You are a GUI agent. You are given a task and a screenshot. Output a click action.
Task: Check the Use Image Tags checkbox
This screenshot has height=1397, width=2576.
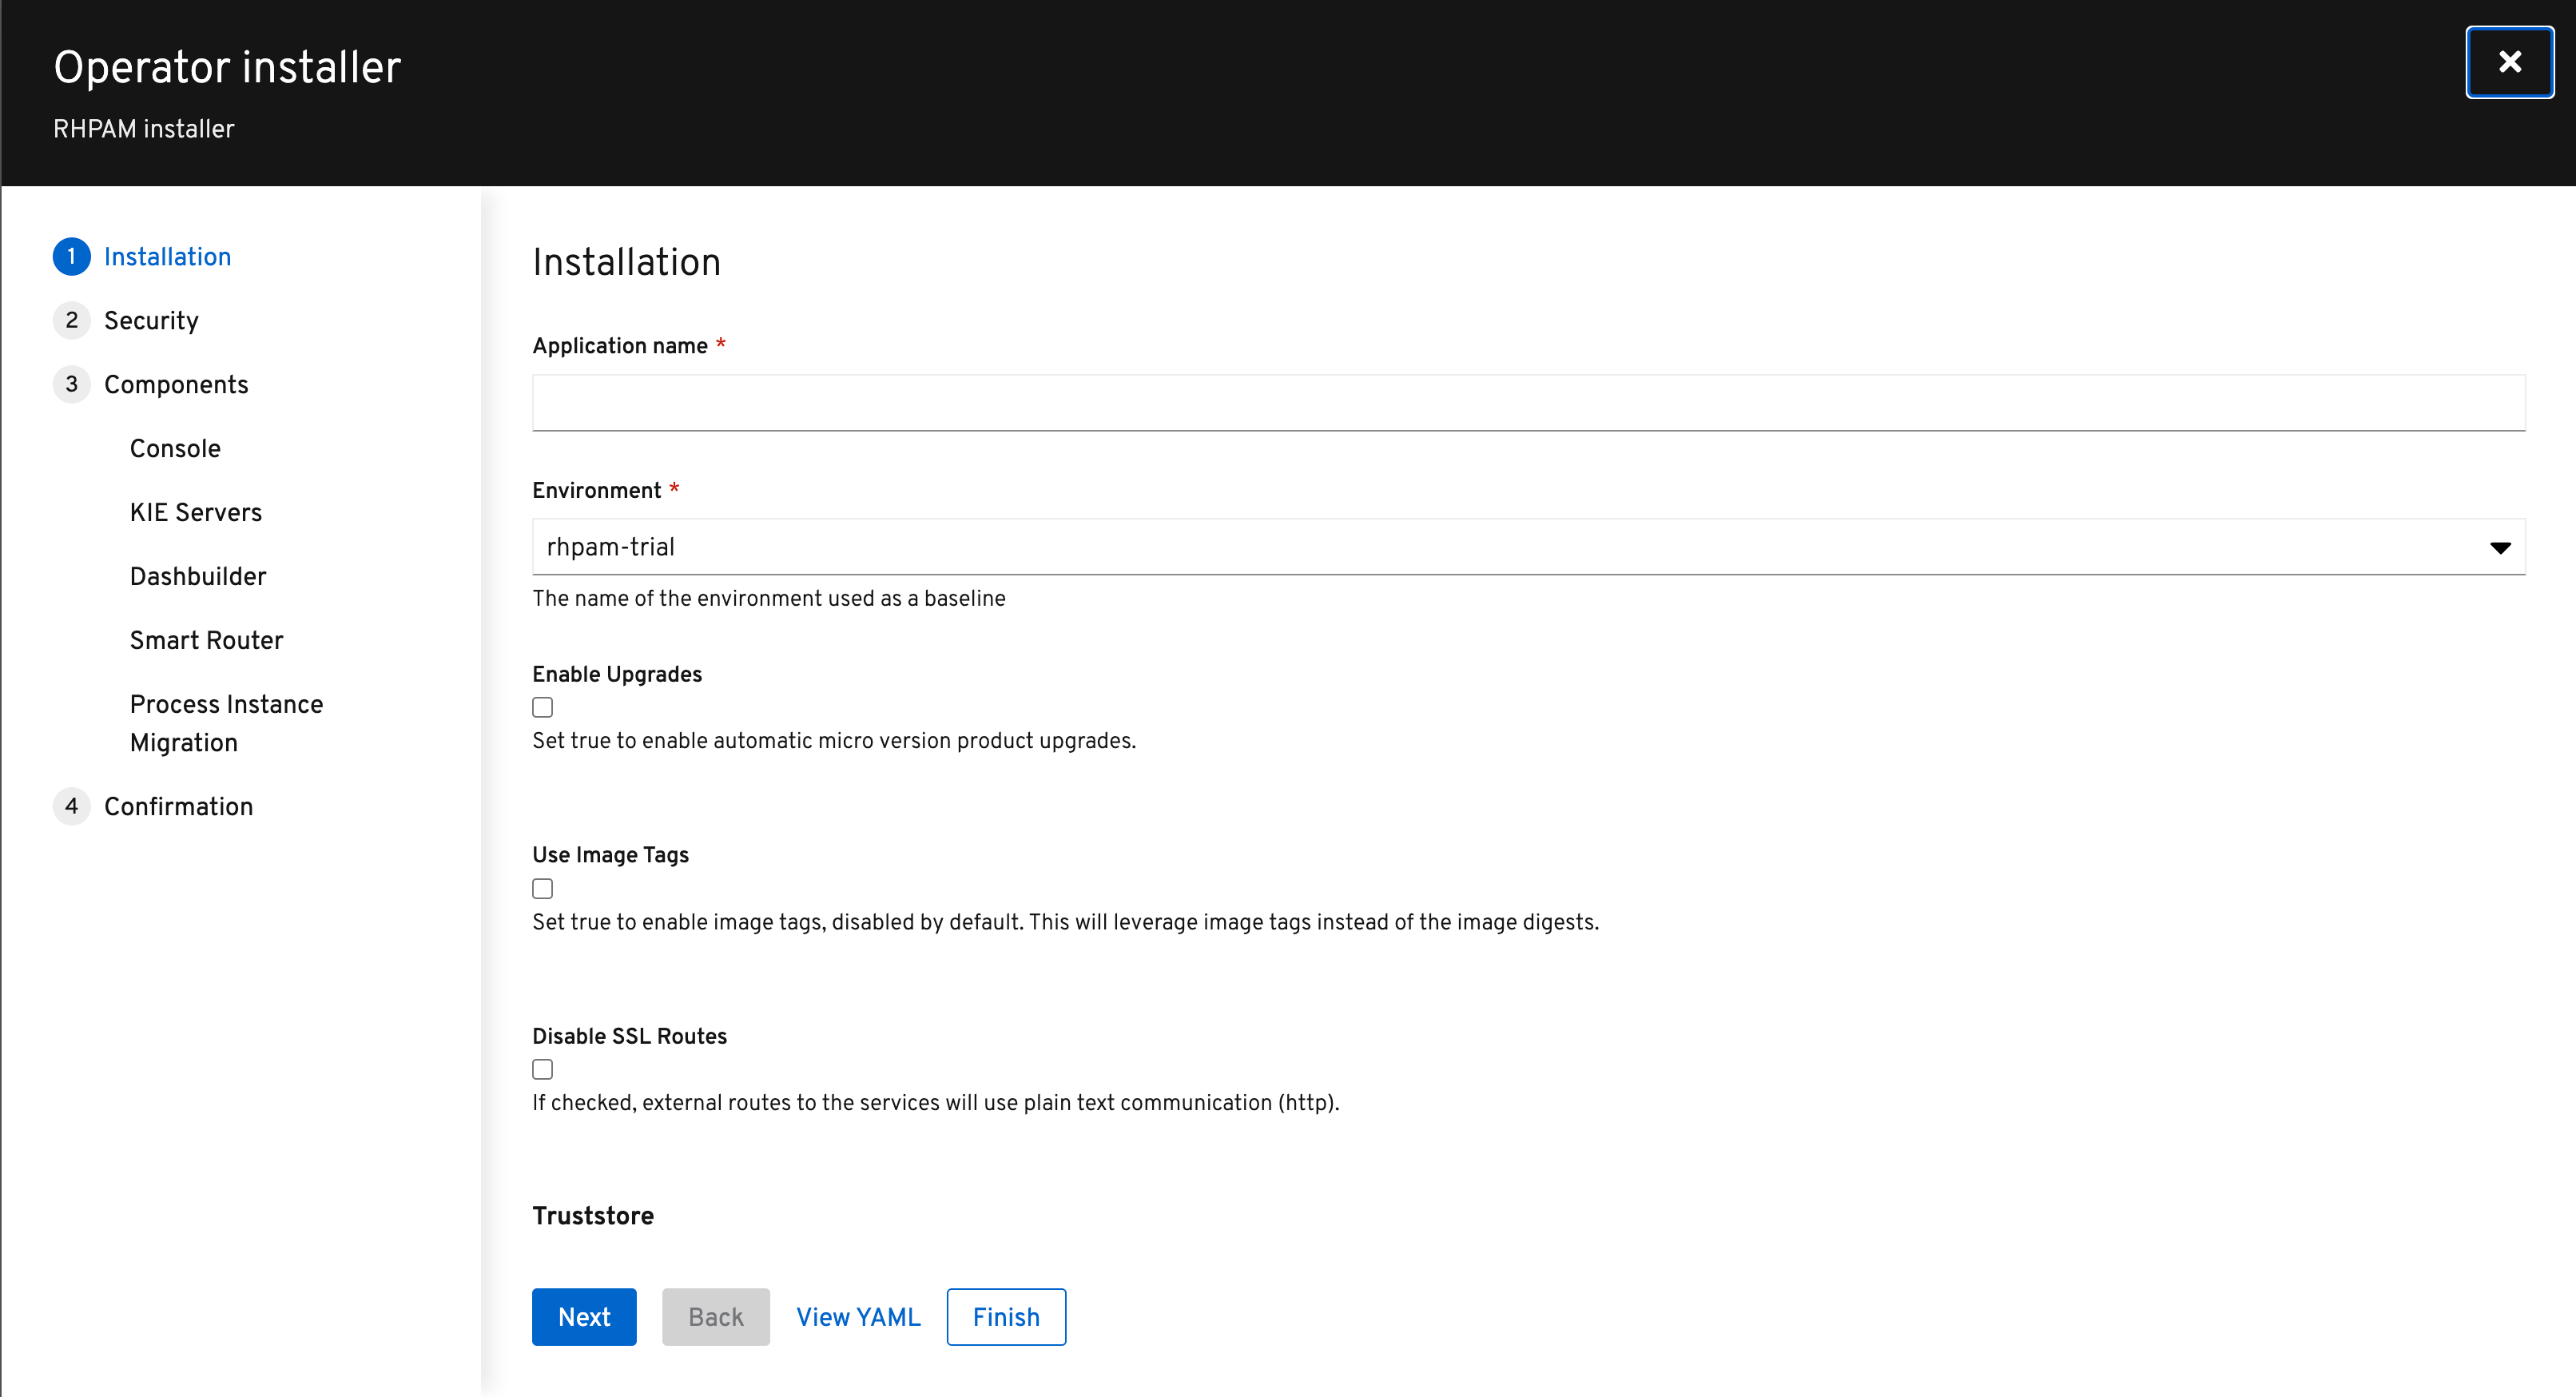[x=542, y=889]
